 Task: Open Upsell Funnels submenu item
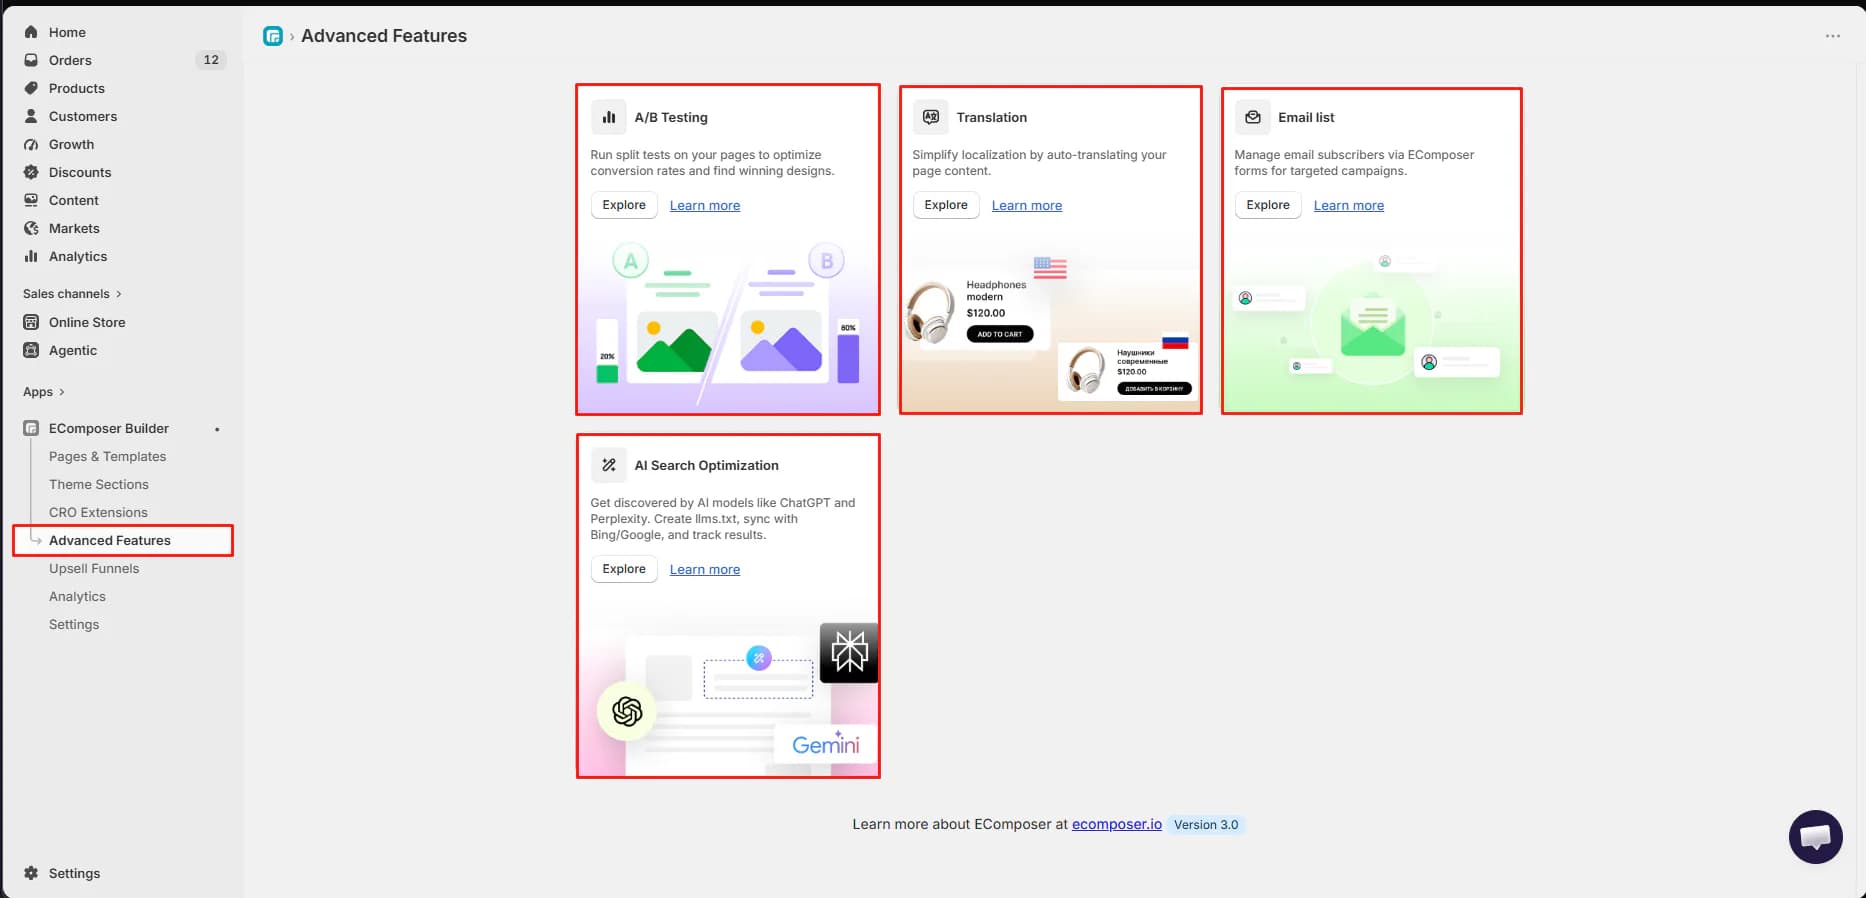(x=94, y=568)
